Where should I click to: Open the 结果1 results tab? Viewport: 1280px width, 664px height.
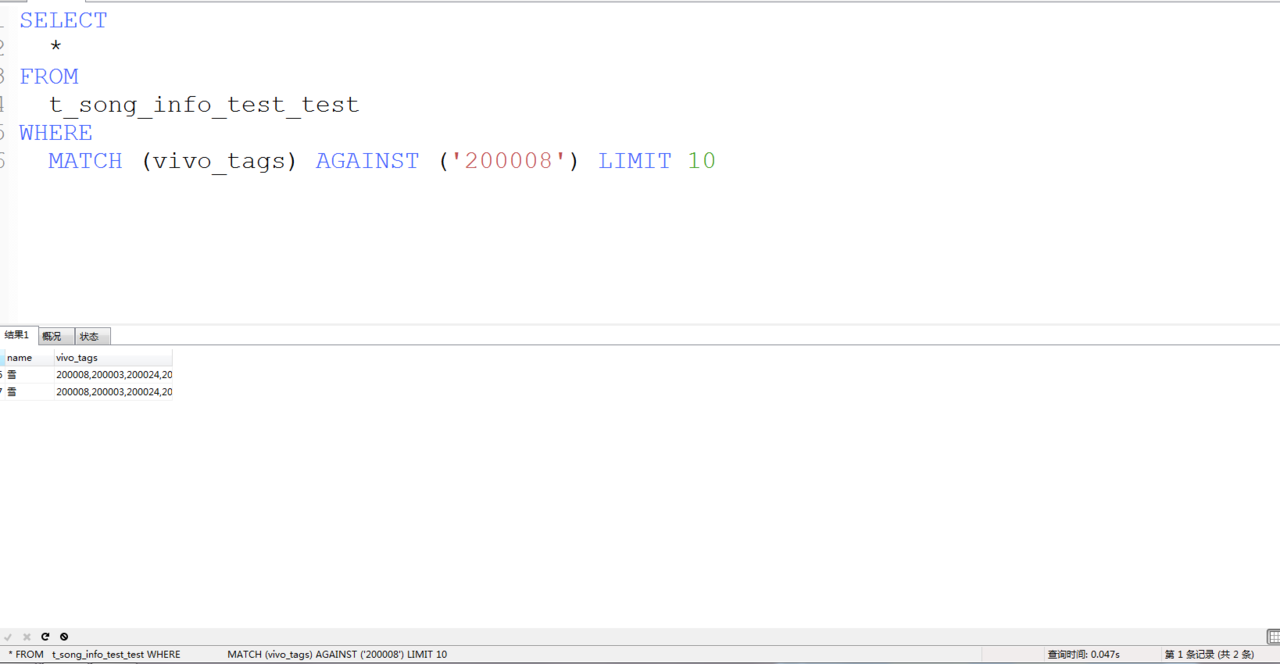pyautogui.click(x=17, y=336)
